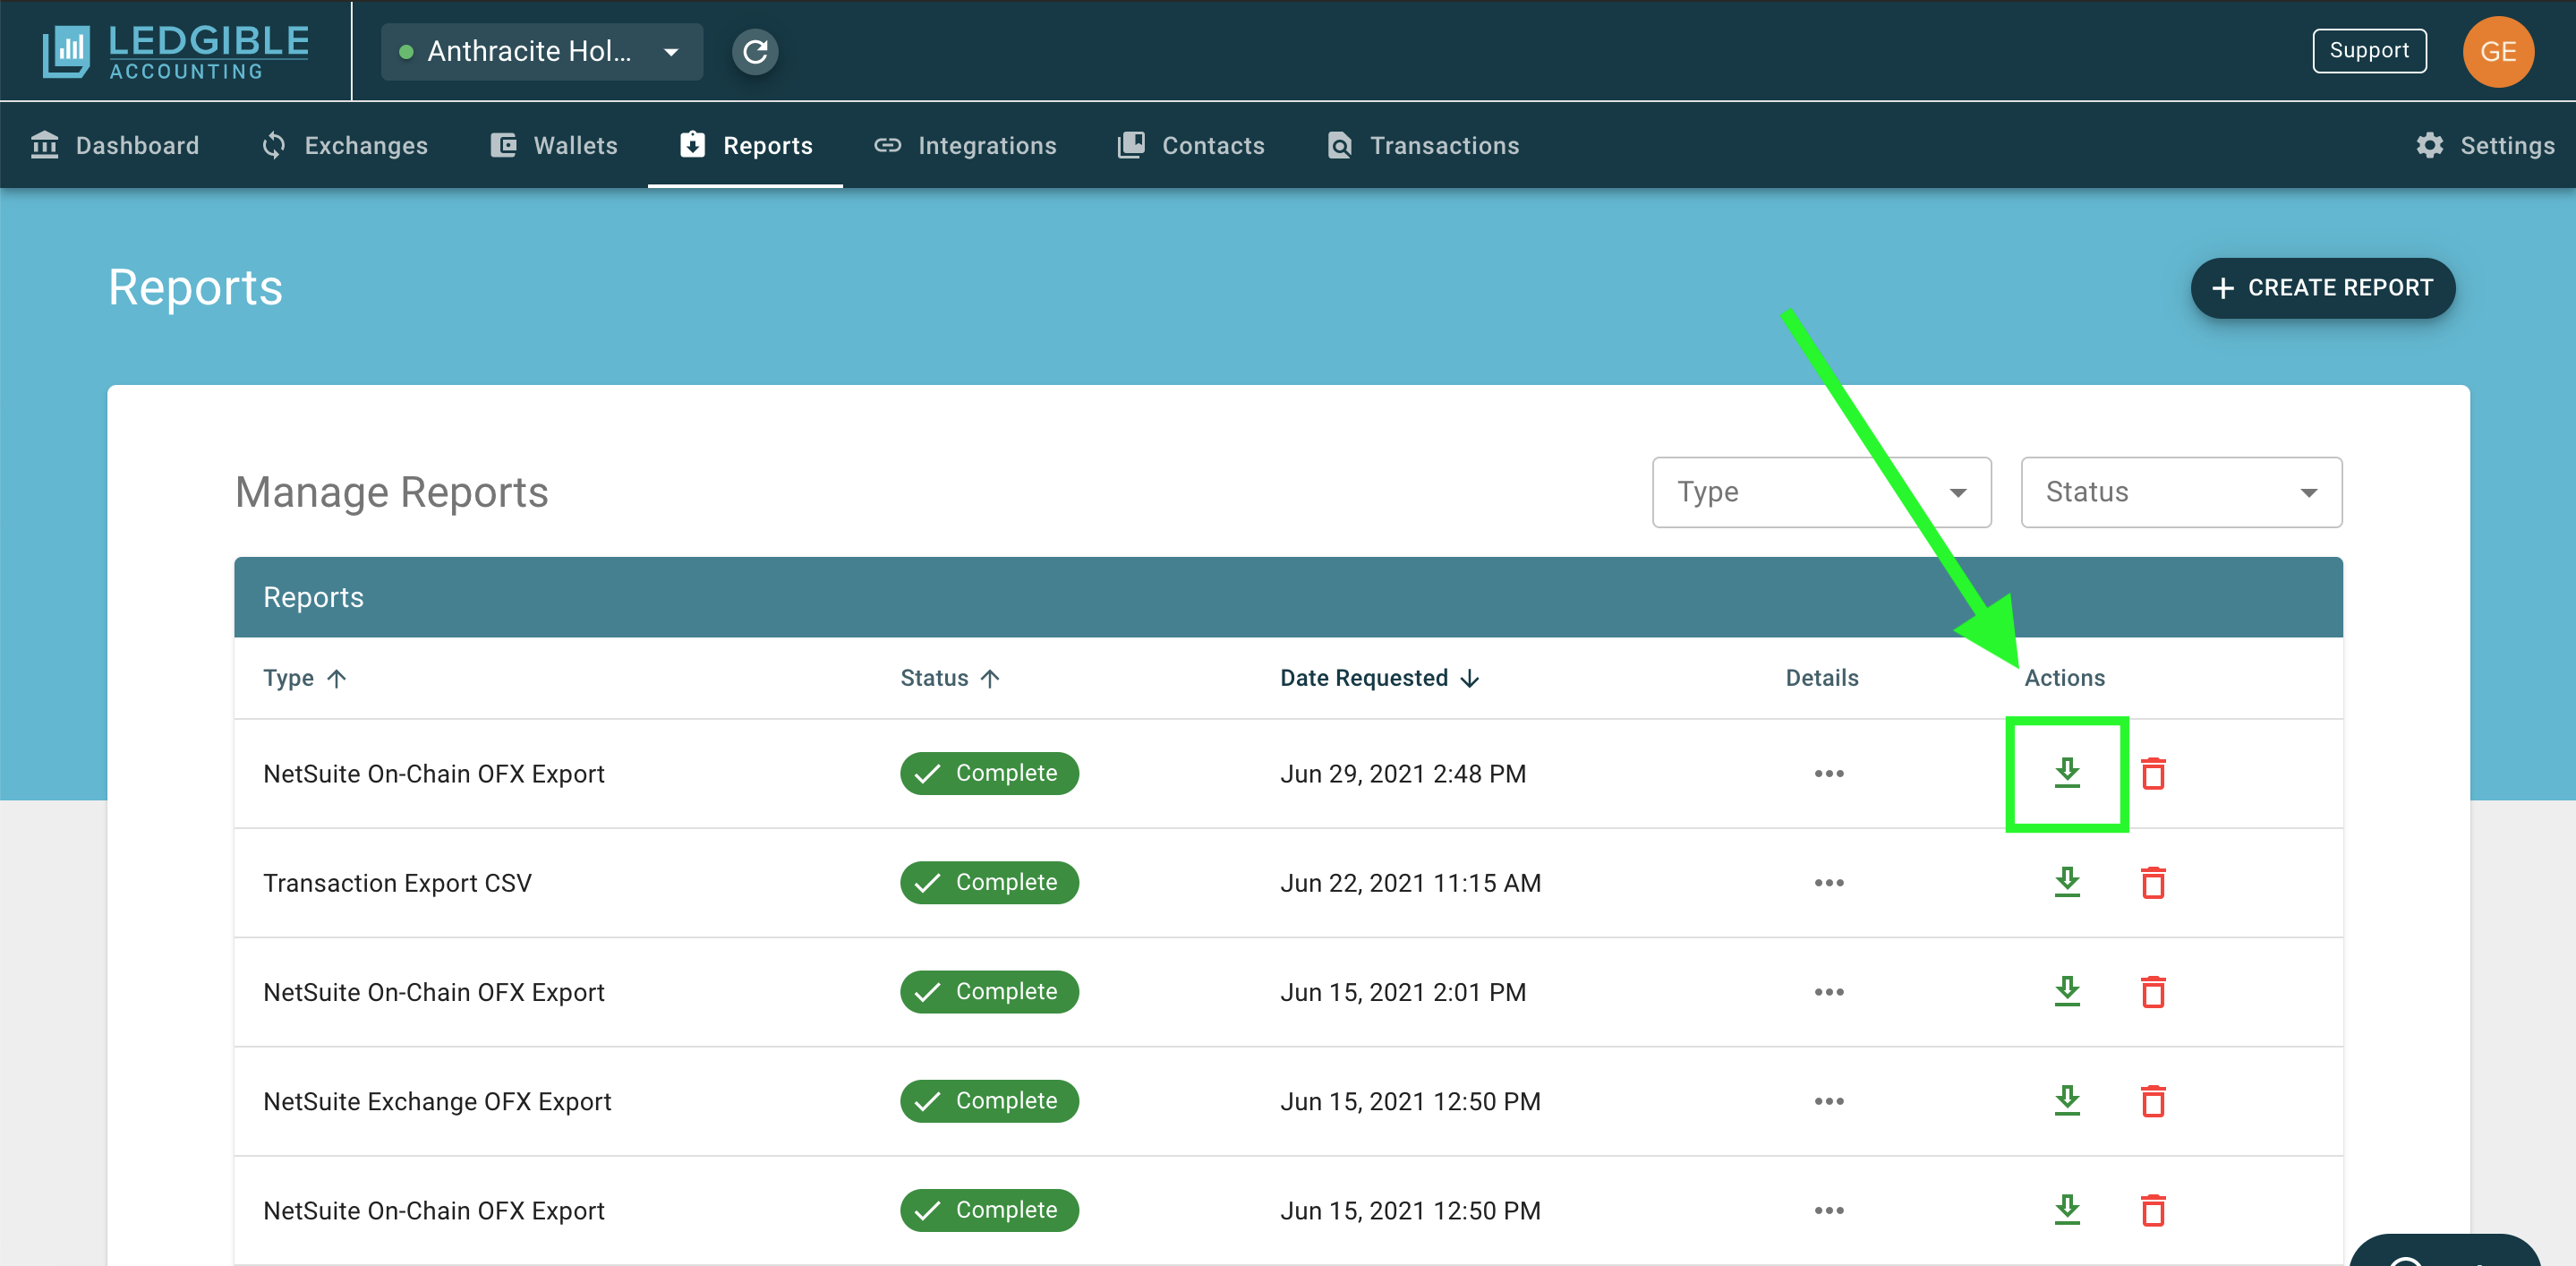Viewport: 2576px width, 1266px height.
Task: Click the Date Requested column header
Action: [x=1364, y=678]
